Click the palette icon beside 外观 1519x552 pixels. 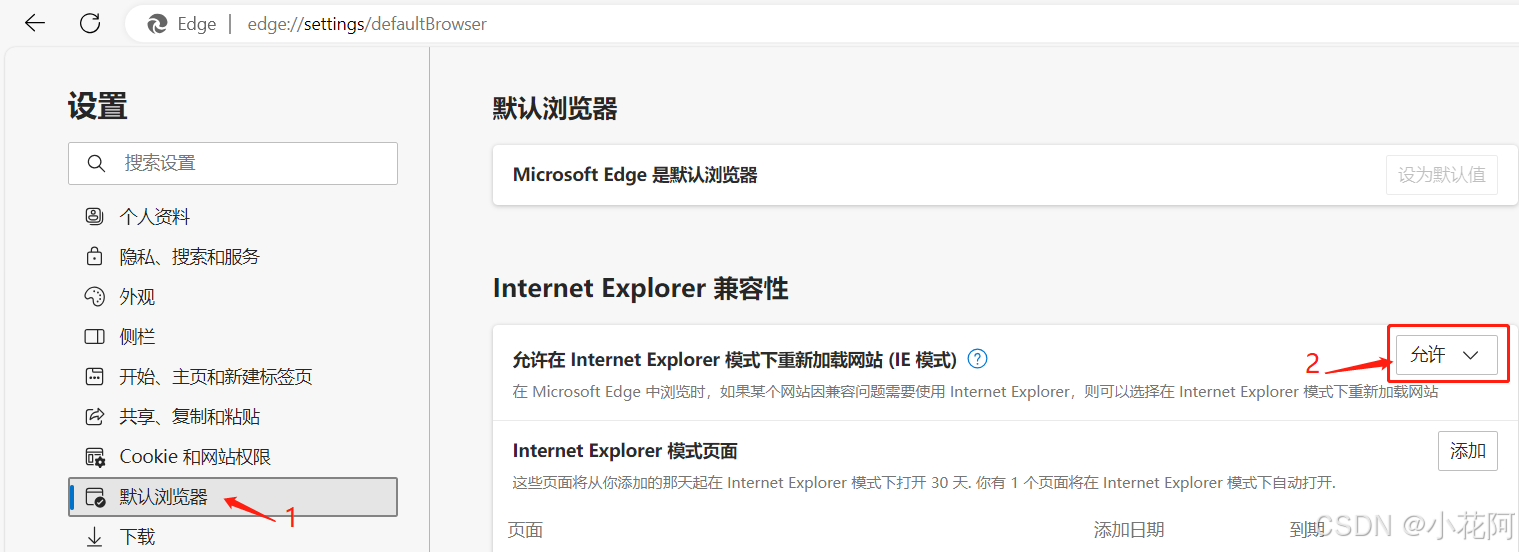pos(94,296)
